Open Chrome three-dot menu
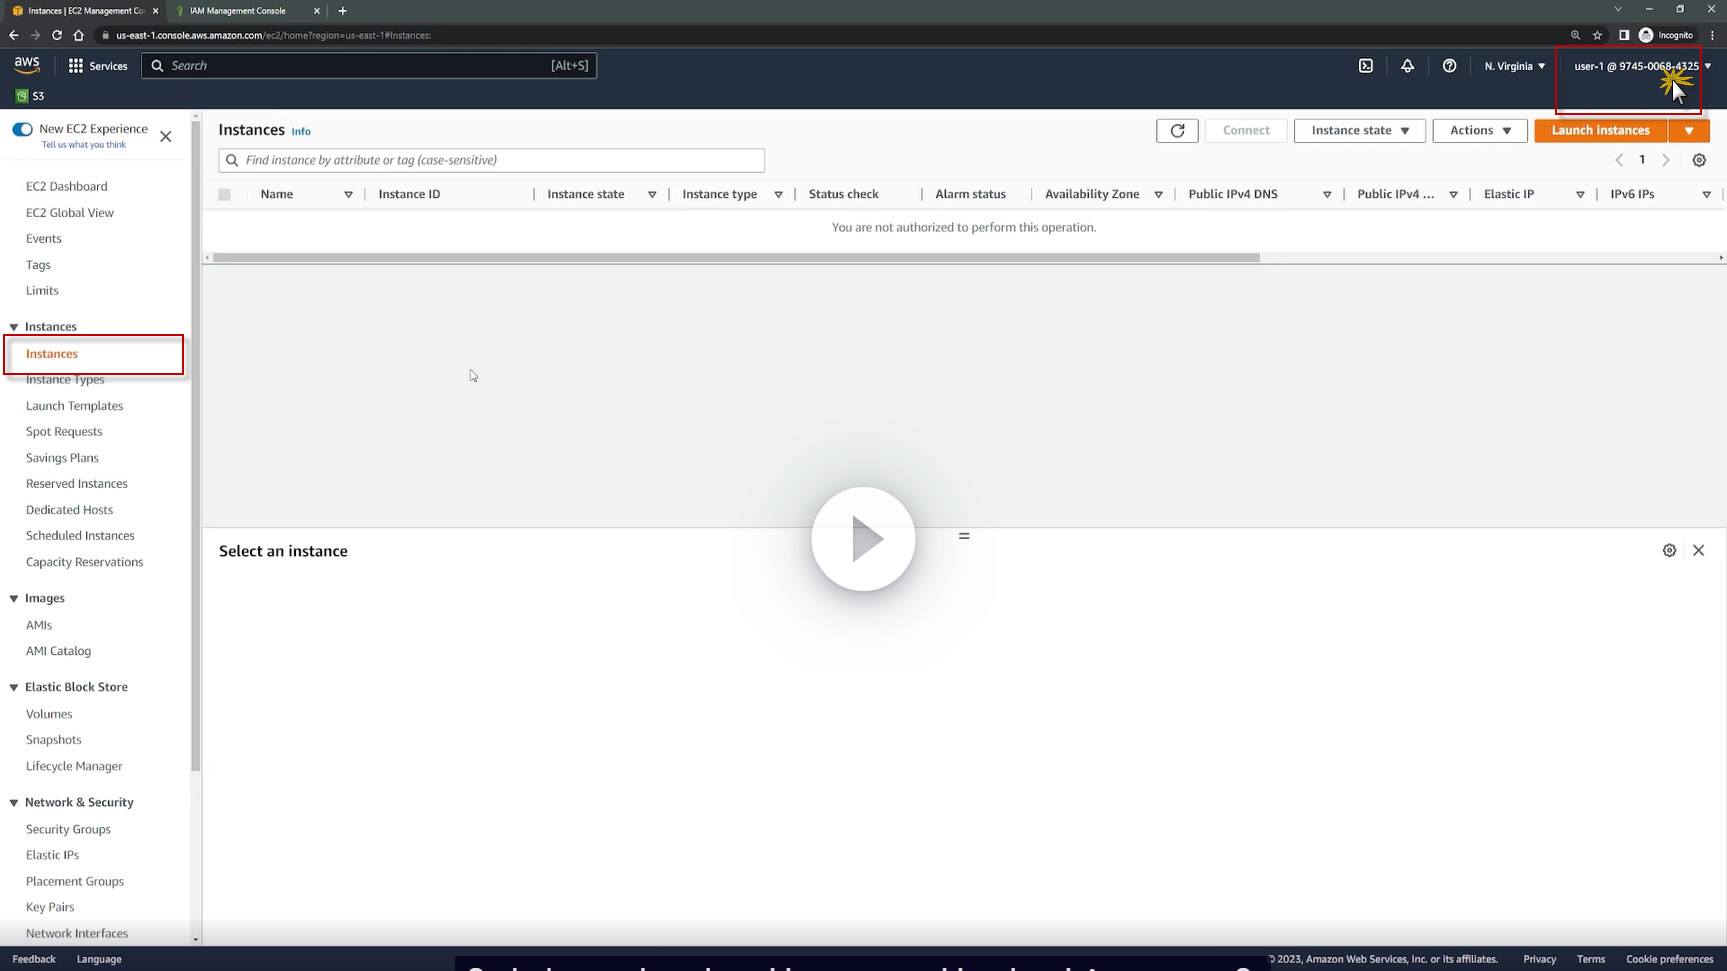The image size is (1727, 971). (1712, 35)
